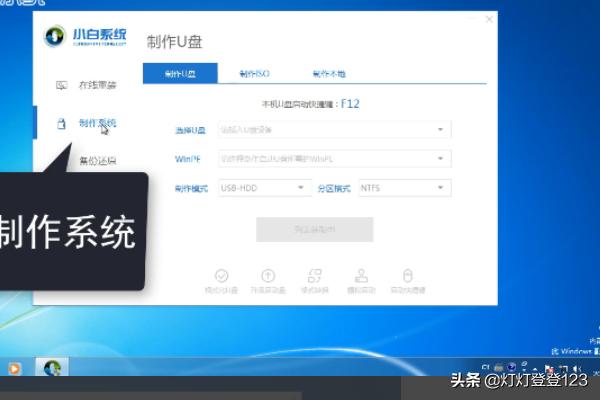
Task: Switch to the 制作ISO tab
Action: tap(254, 73)
